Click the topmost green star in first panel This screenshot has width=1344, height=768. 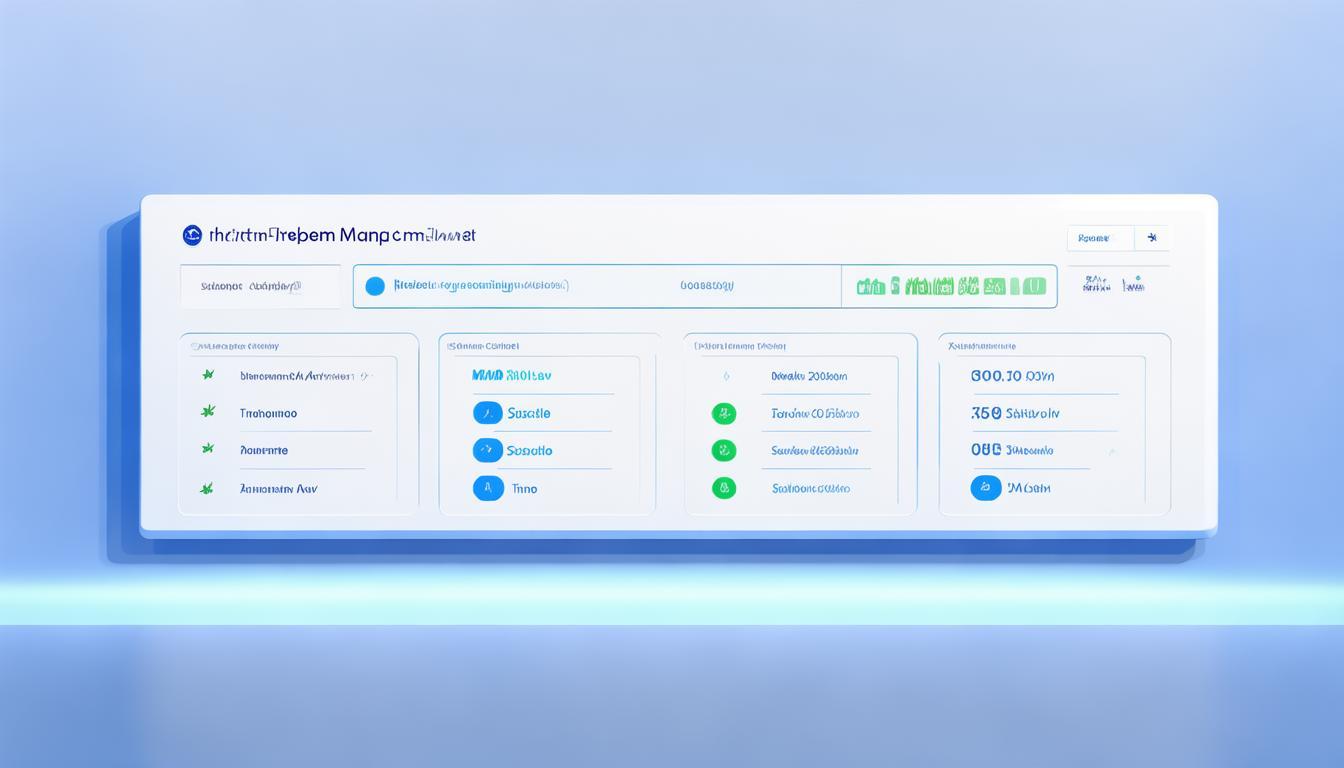click(x=208, y=375)
